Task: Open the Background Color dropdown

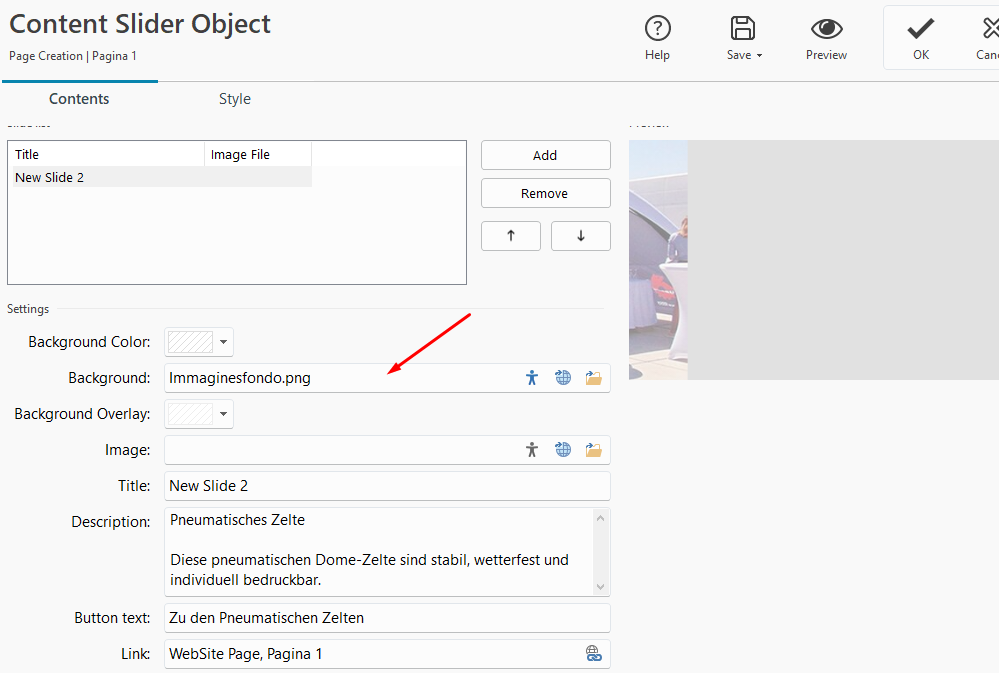Action: 223,342
